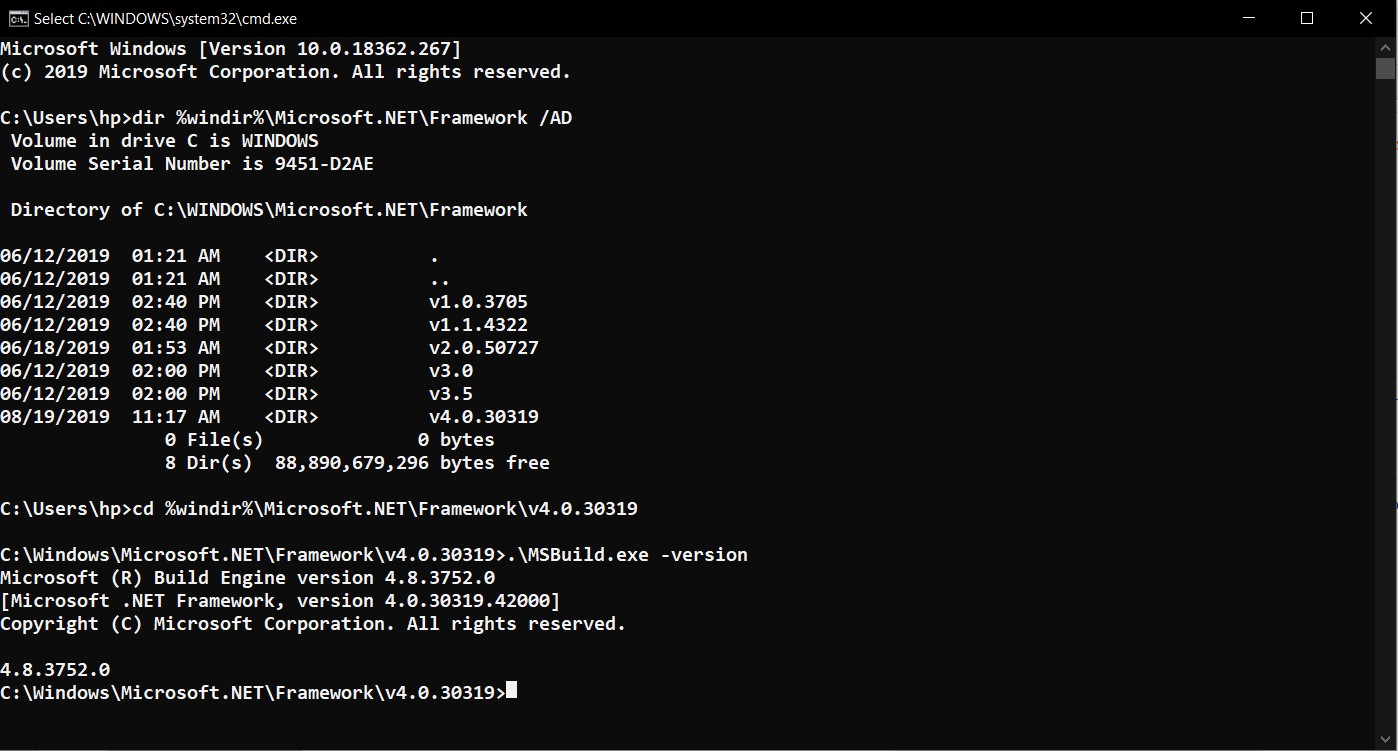Minimize the command prompt window

point(1248,18)
